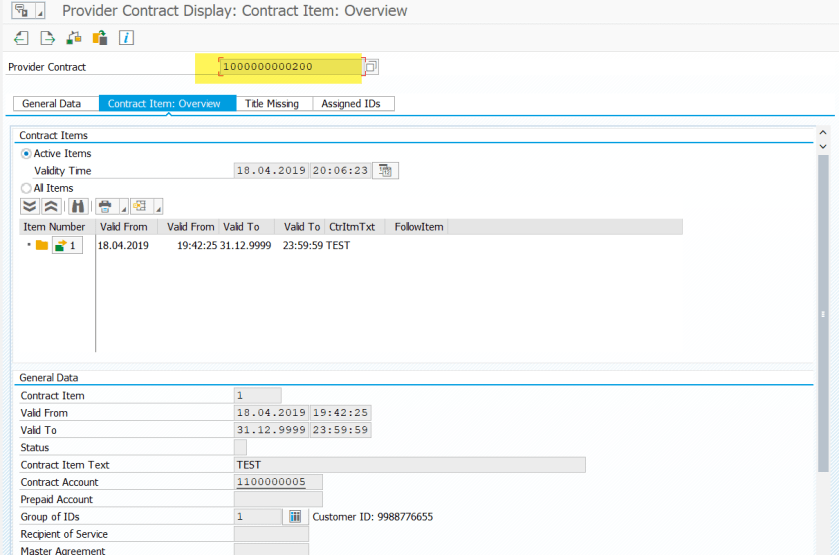Click the binoculars find icon

78,206
